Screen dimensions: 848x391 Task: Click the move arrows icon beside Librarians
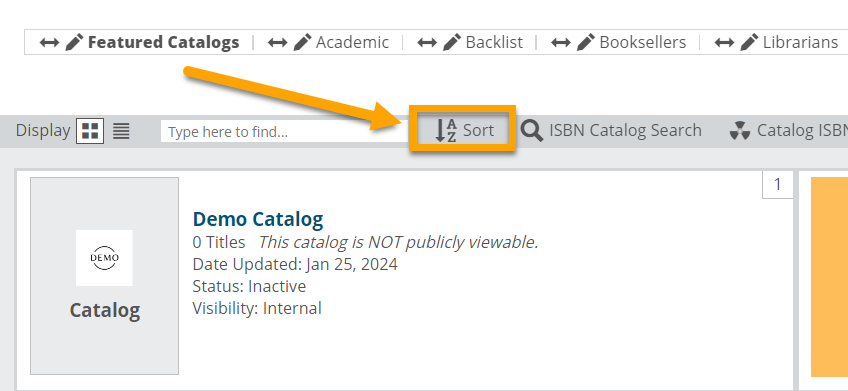tap(724, 42)
